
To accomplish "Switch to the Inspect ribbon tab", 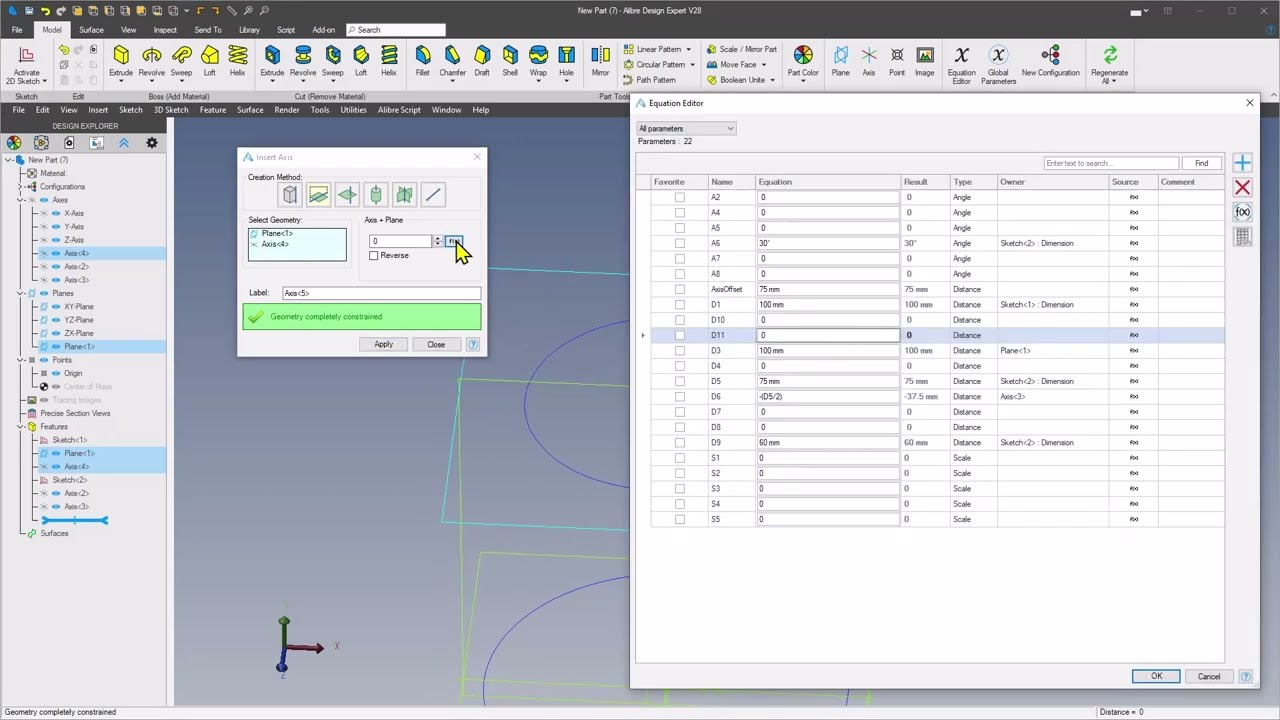I will [165, 29].
